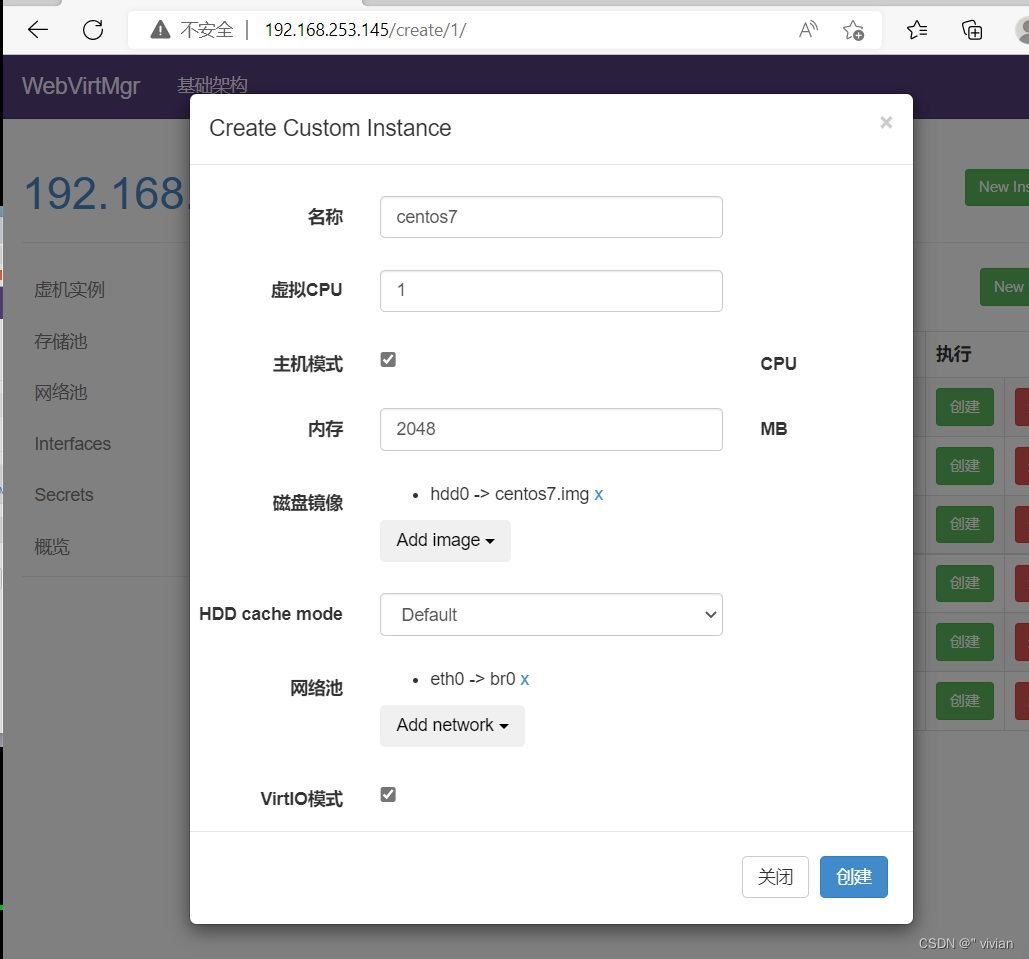Open the favorites list icon
Image resolution: width=1029 pixels, height=959 pixels.
(917, 30)
